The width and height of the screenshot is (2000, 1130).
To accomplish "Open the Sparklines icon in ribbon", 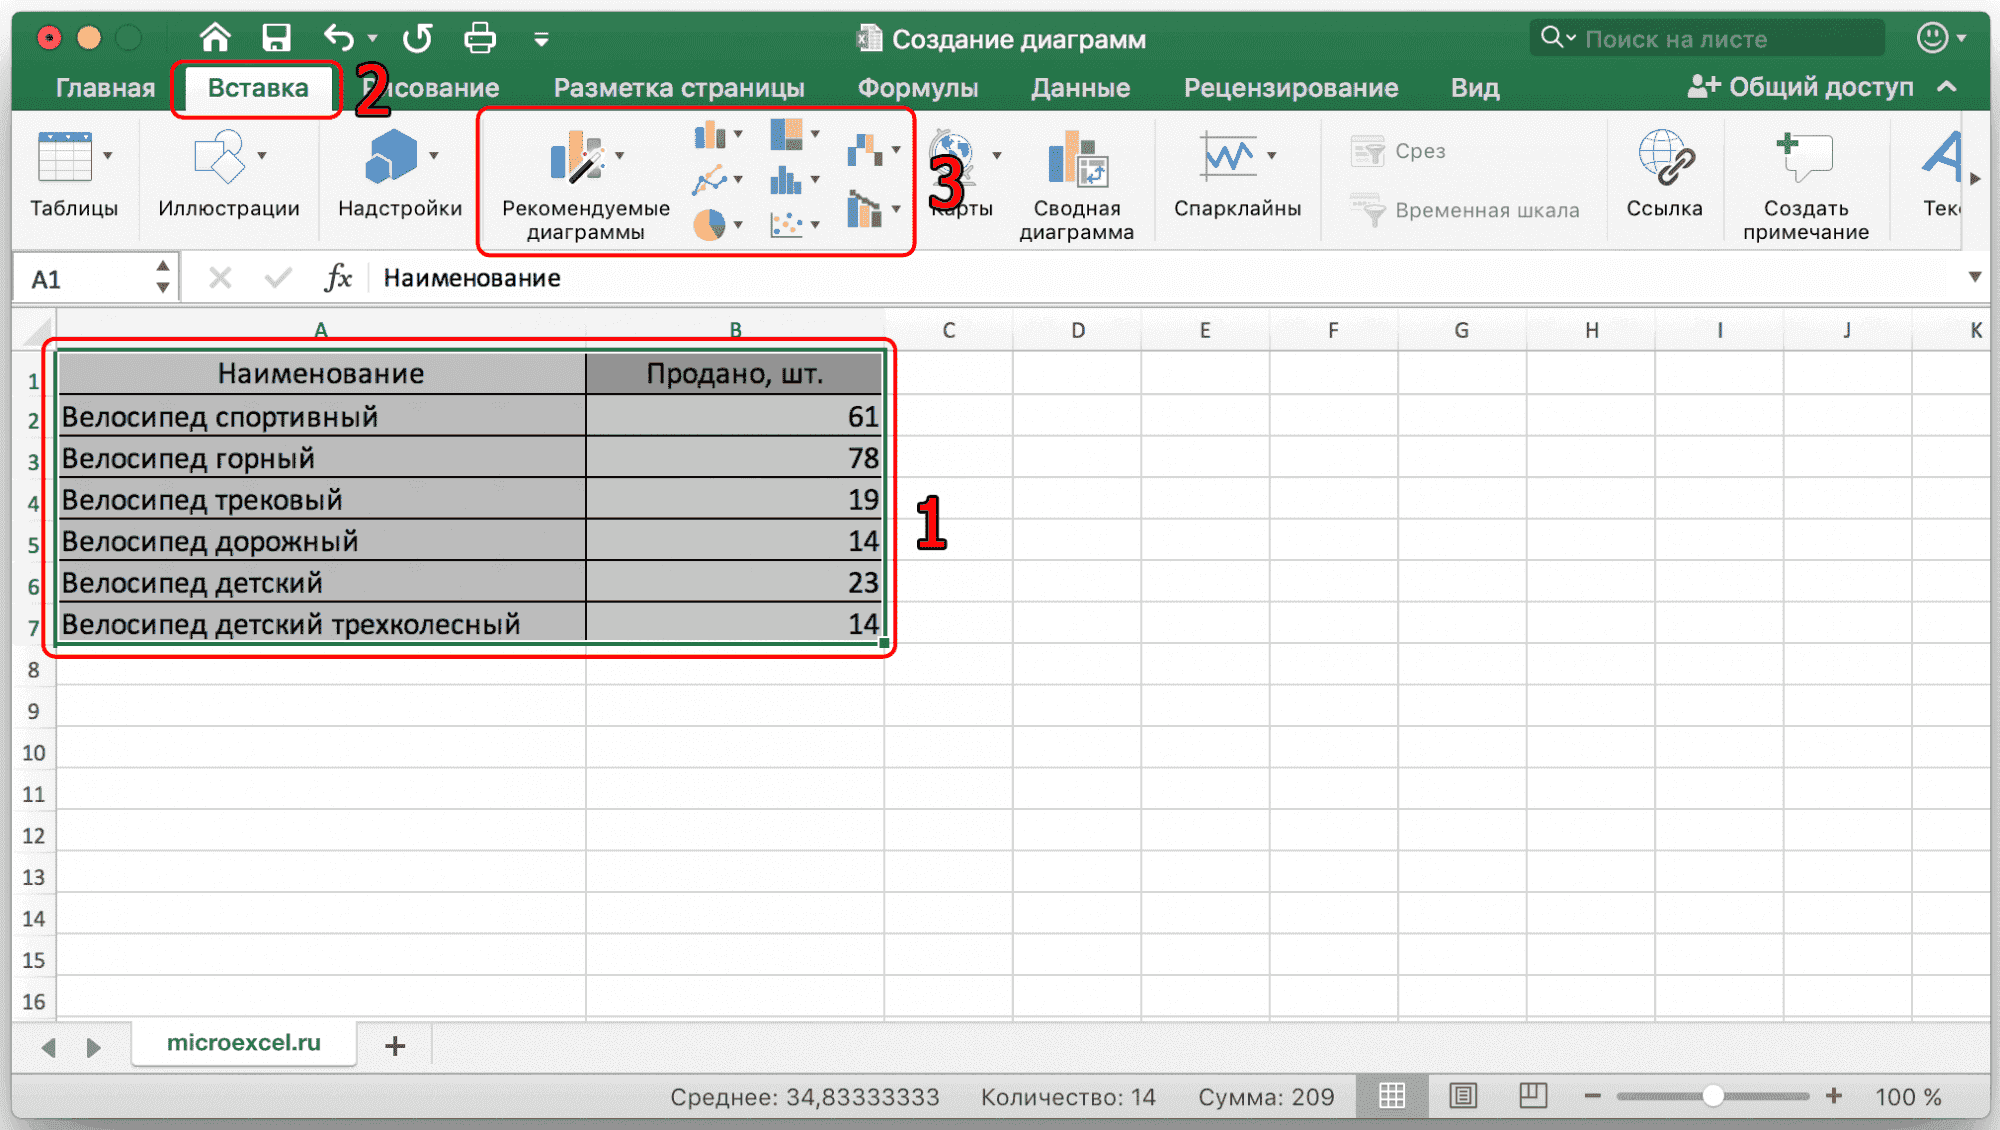I will click(x=1228, y=157).
